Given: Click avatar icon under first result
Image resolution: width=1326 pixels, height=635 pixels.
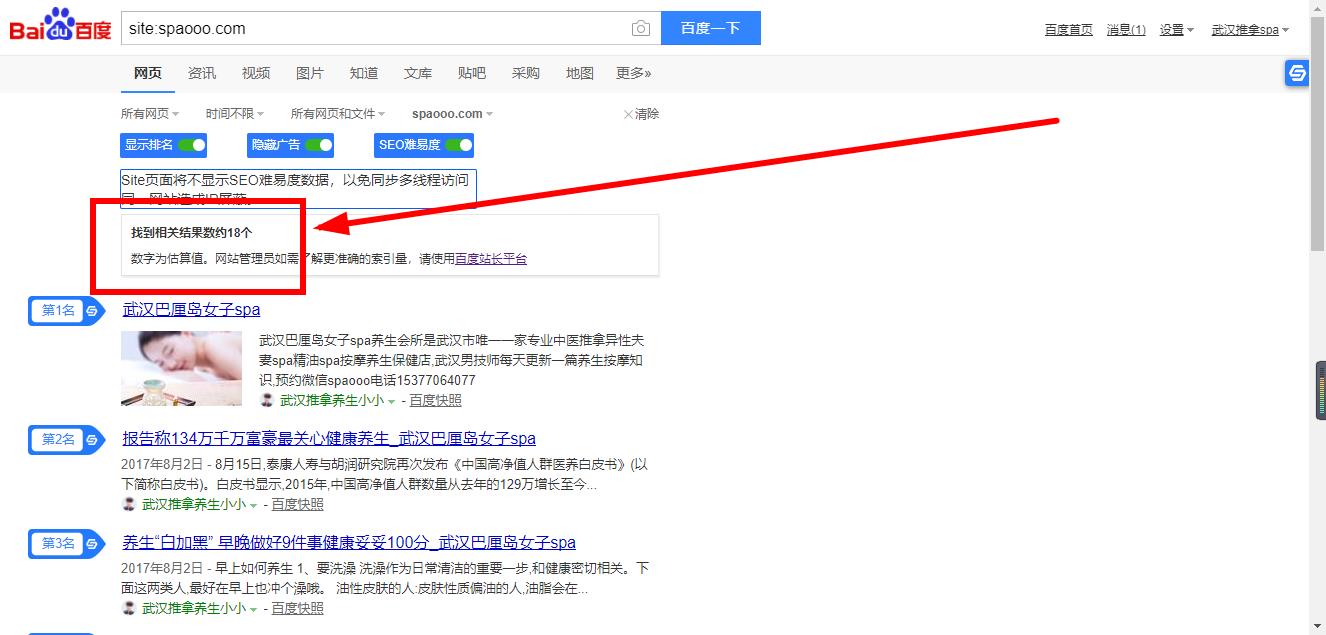Looking at the screenshot, I should click(267, 400).
